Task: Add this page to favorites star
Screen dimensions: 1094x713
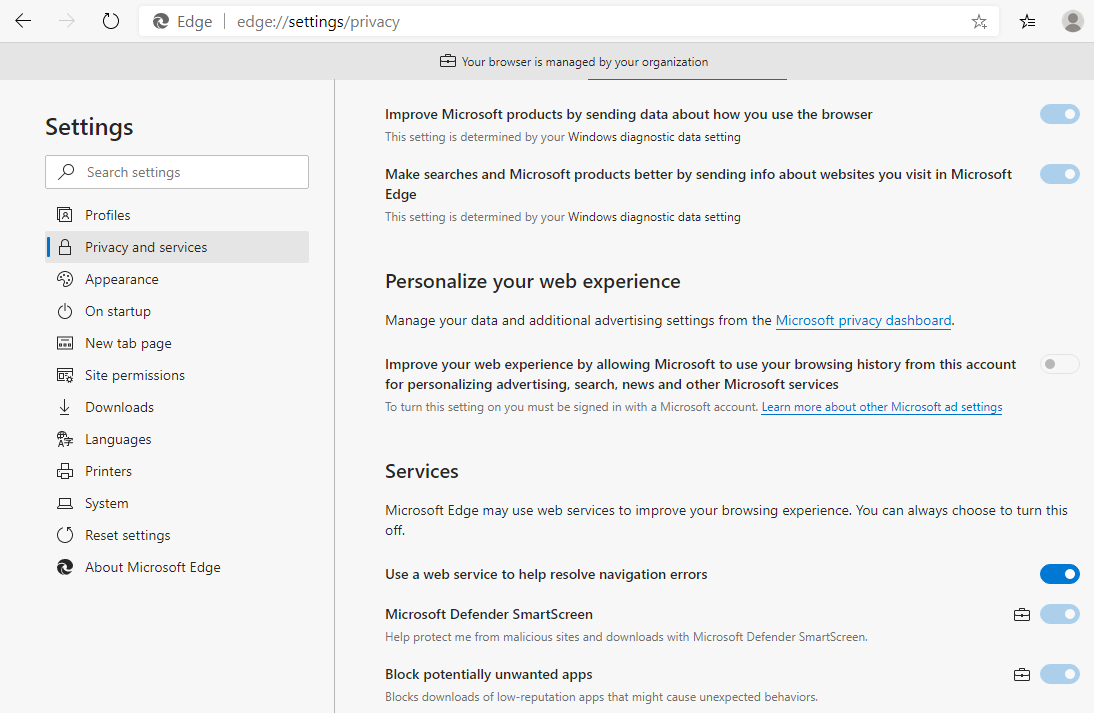Action: pyautogui.click(x=980, y=22)
